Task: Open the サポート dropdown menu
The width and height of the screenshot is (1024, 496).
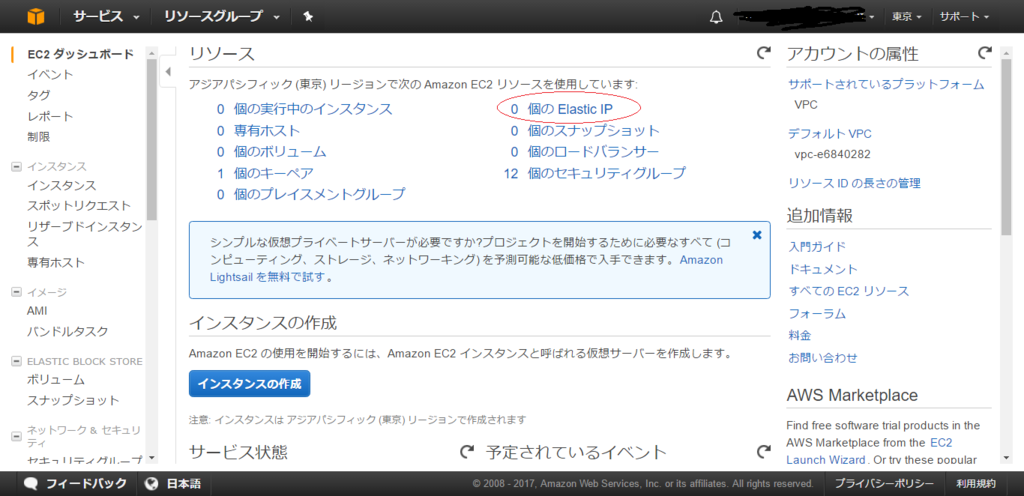Action: click(x=964, y=16)
